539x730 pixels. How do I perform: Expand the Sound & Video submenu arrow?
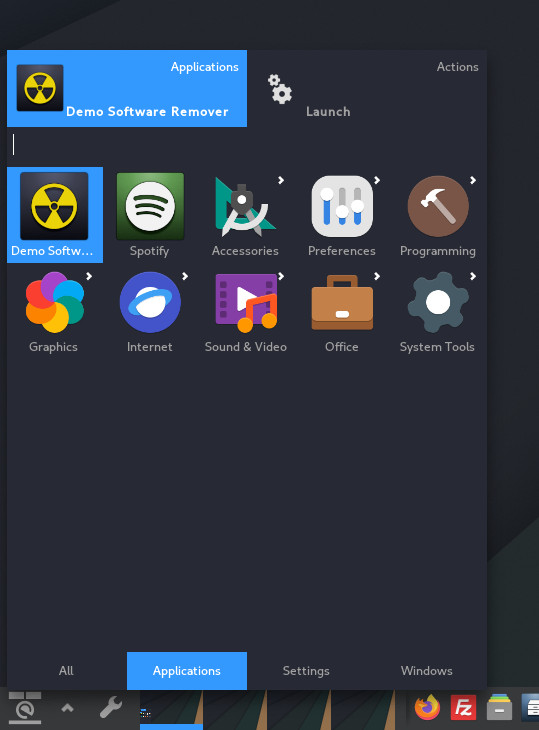pyautogui.click(x=281, y=277)
